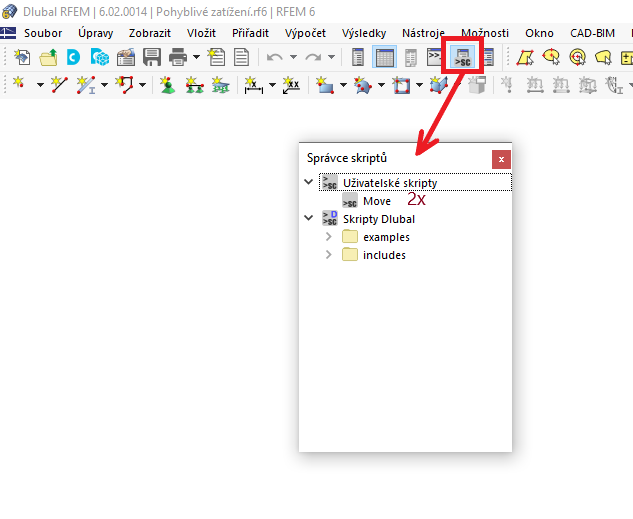Open the dimension type dropdown
This screenshot has width=633, height=519.
pos(272,85)
